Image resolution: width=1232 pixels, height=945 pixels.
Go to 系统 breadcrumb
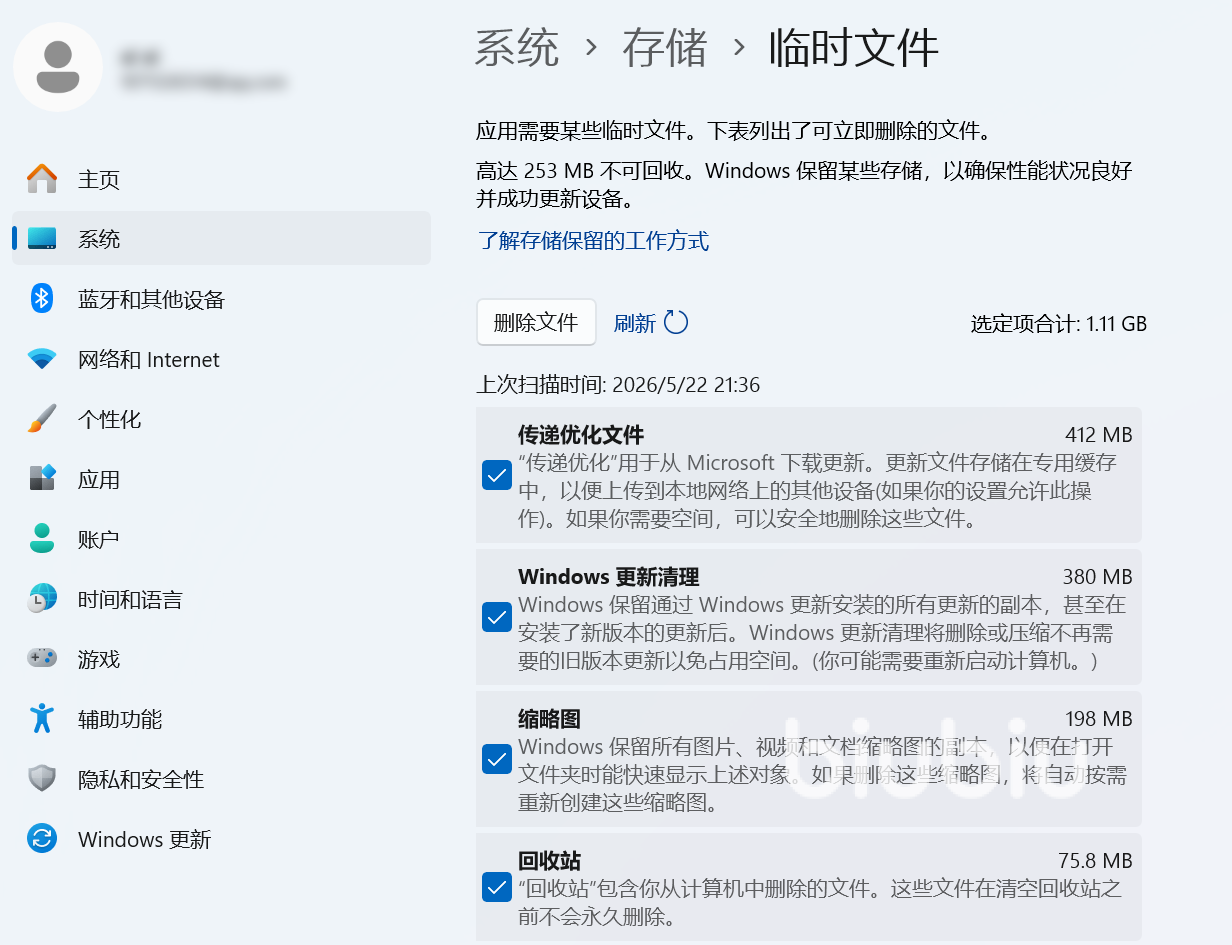pos(517,48)
